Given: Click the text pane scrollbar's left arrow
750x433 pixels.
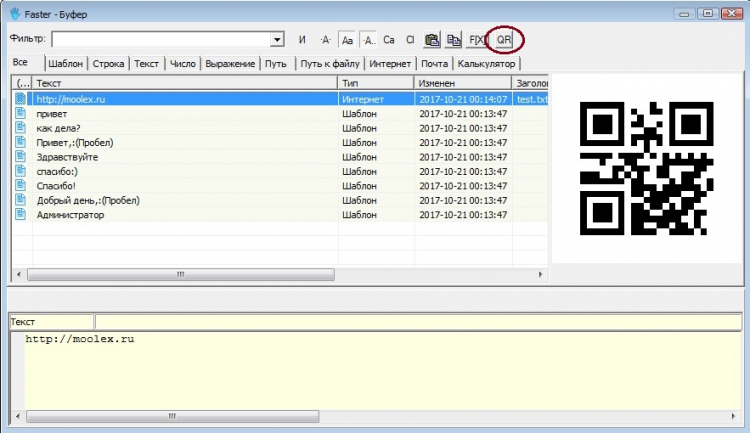Looking at the screenshot, I should (x=18, y=416).
